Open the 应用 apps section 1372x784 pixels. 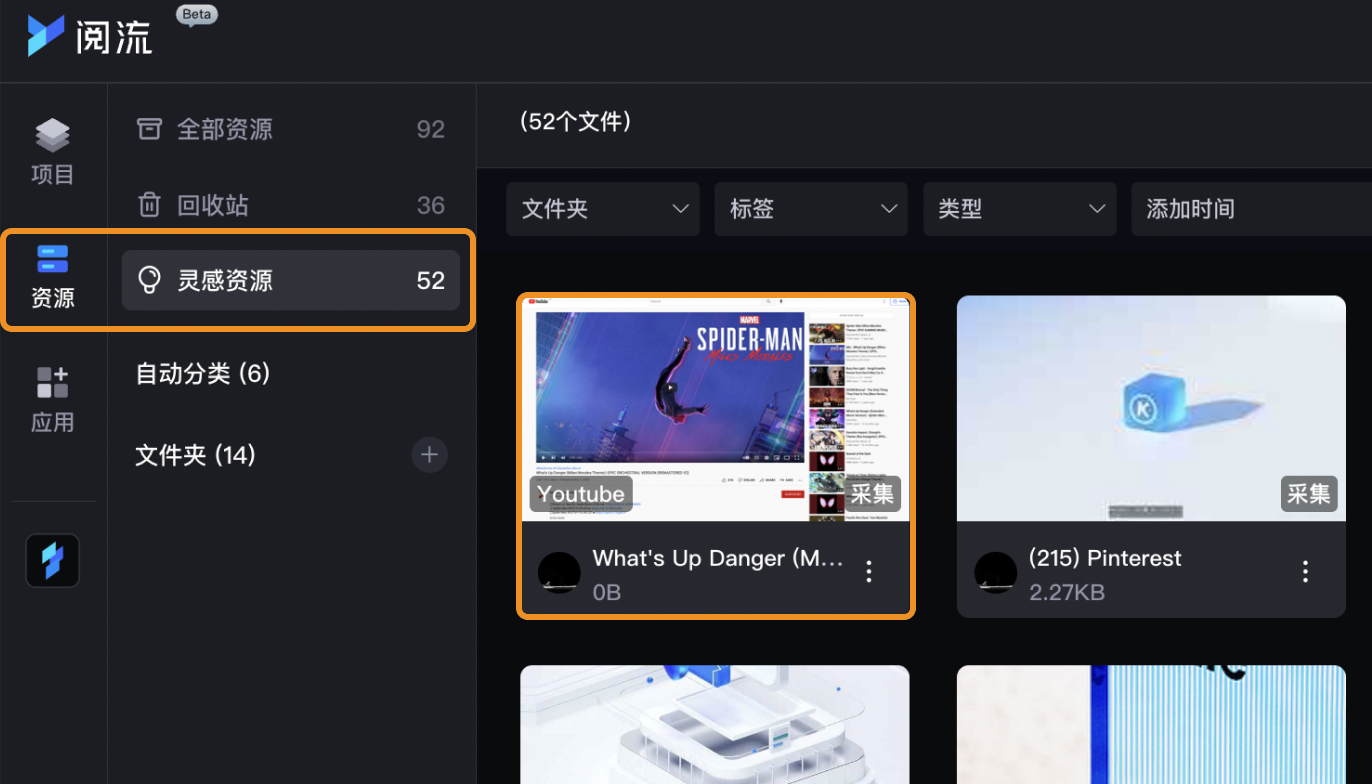53,399
